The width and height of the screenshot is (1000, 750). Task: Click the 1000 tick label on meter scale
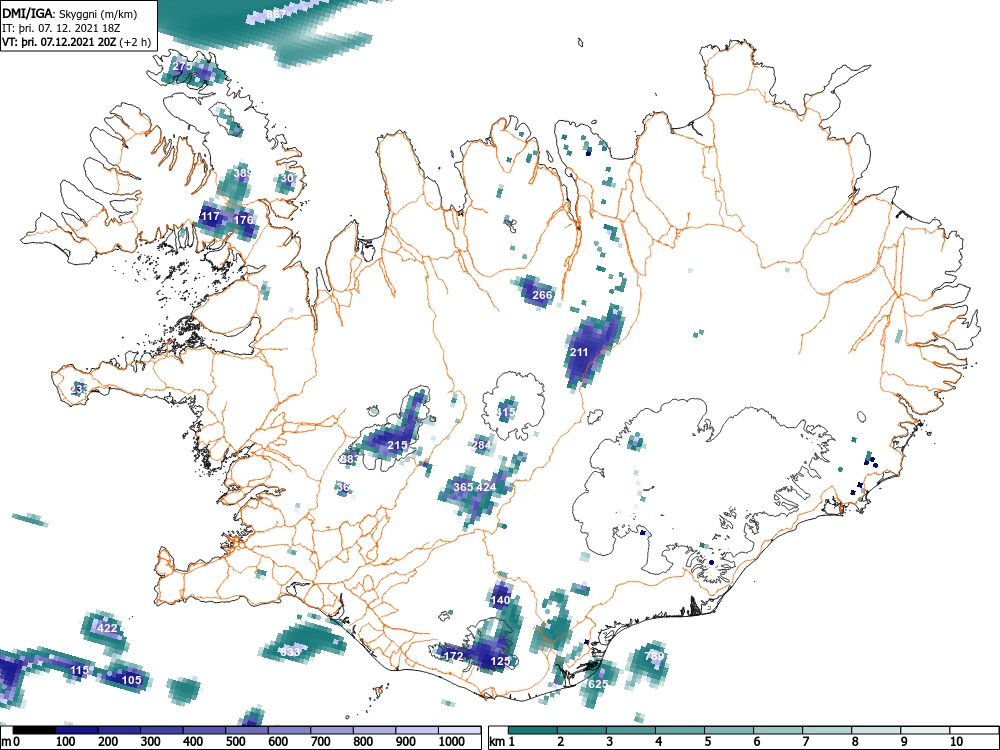(452, 742)
